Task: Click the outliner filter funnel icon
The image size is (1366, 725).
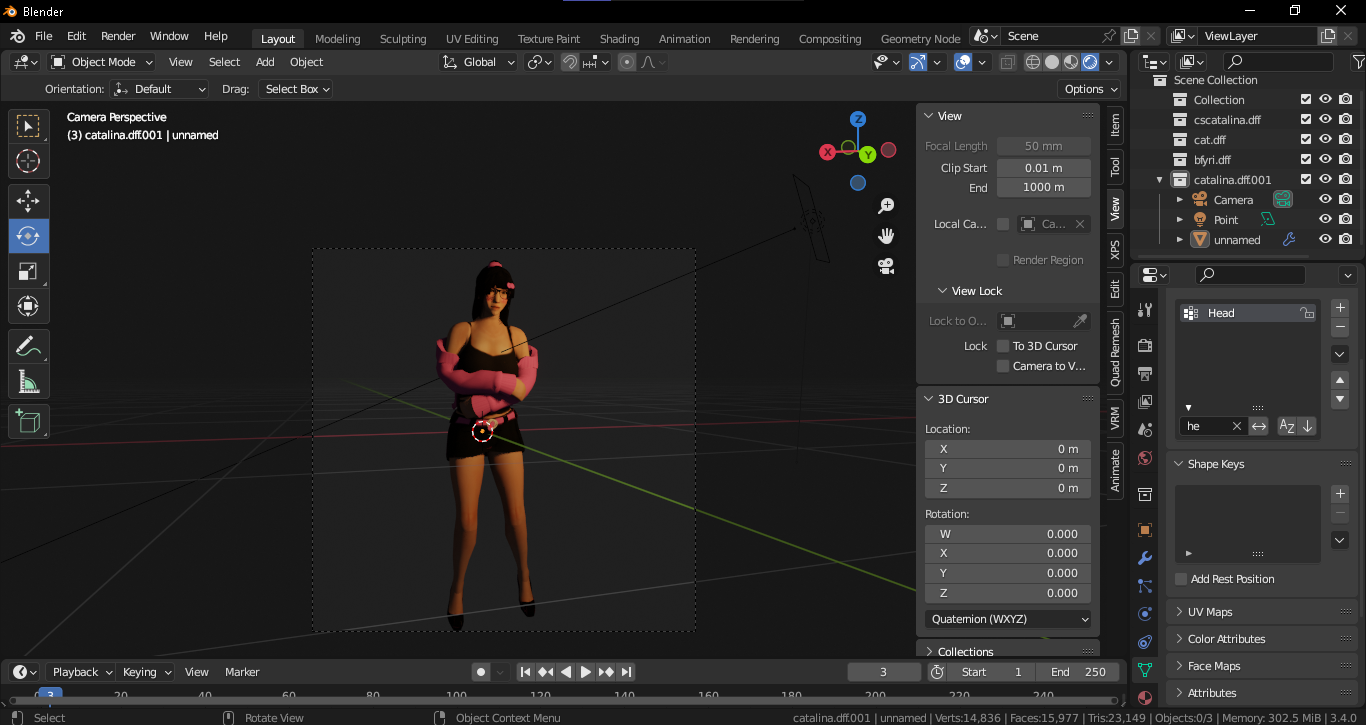Action: (1357, 62)
